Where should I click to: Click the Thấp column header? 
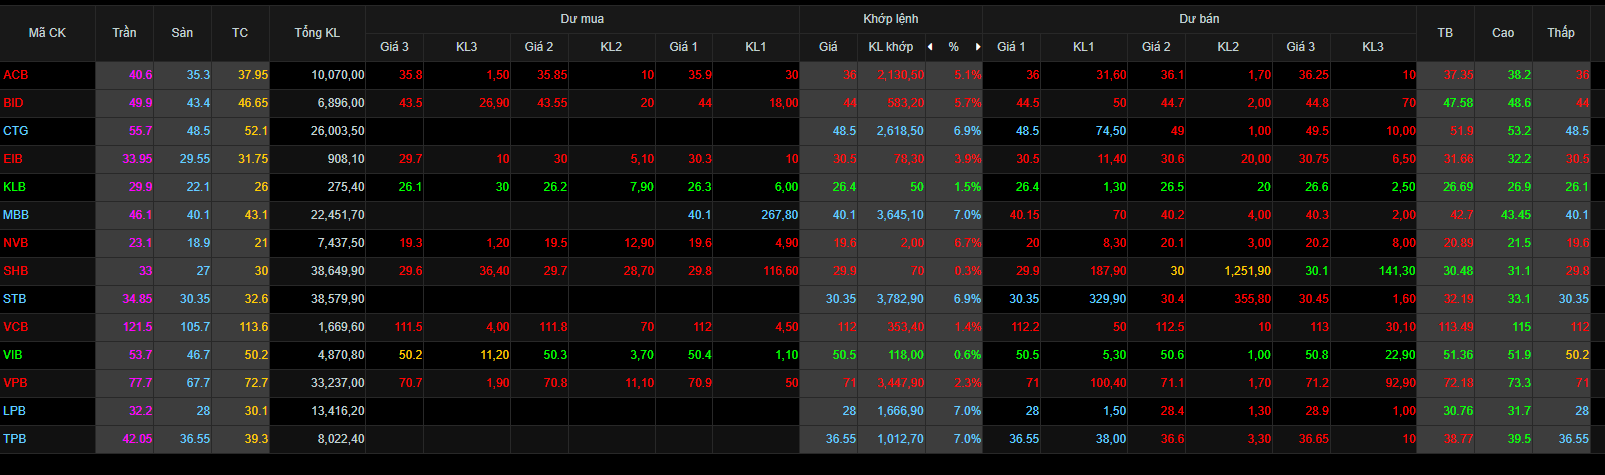click(1561, 33)
